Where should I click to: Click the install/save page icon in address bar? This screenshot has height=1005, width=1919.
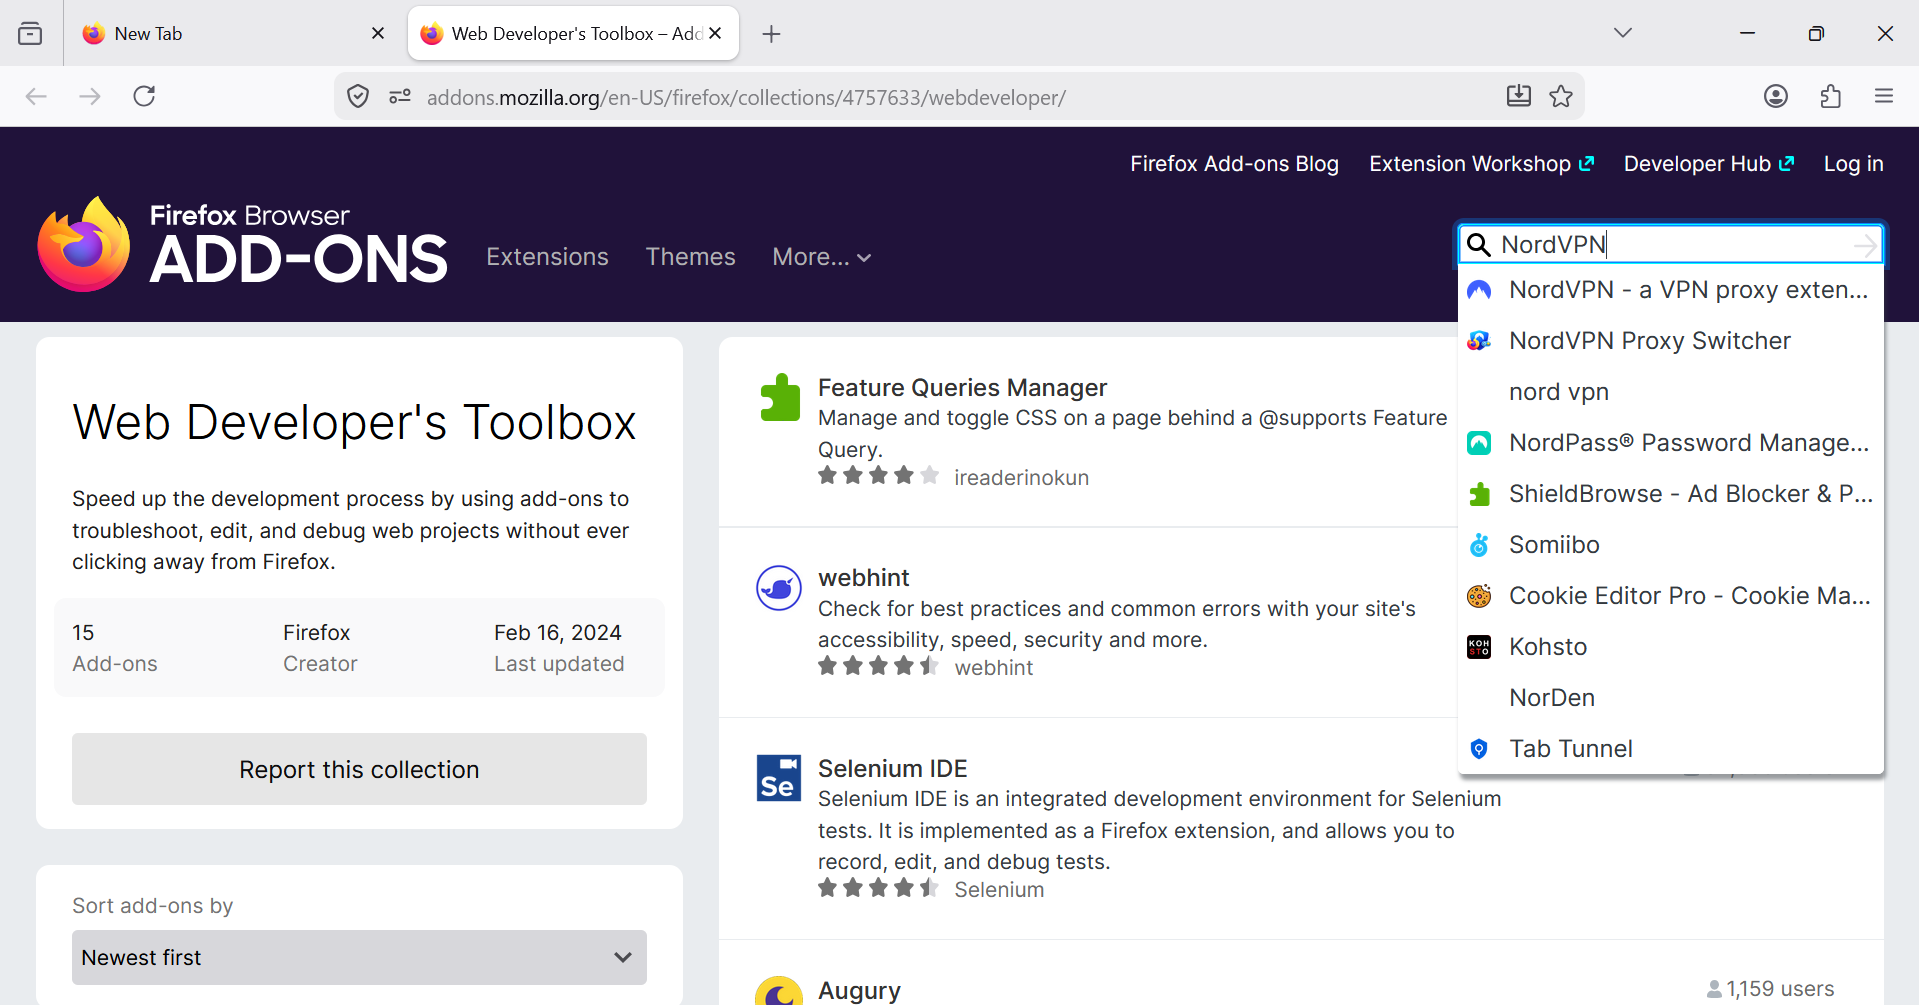point(1518,97)
